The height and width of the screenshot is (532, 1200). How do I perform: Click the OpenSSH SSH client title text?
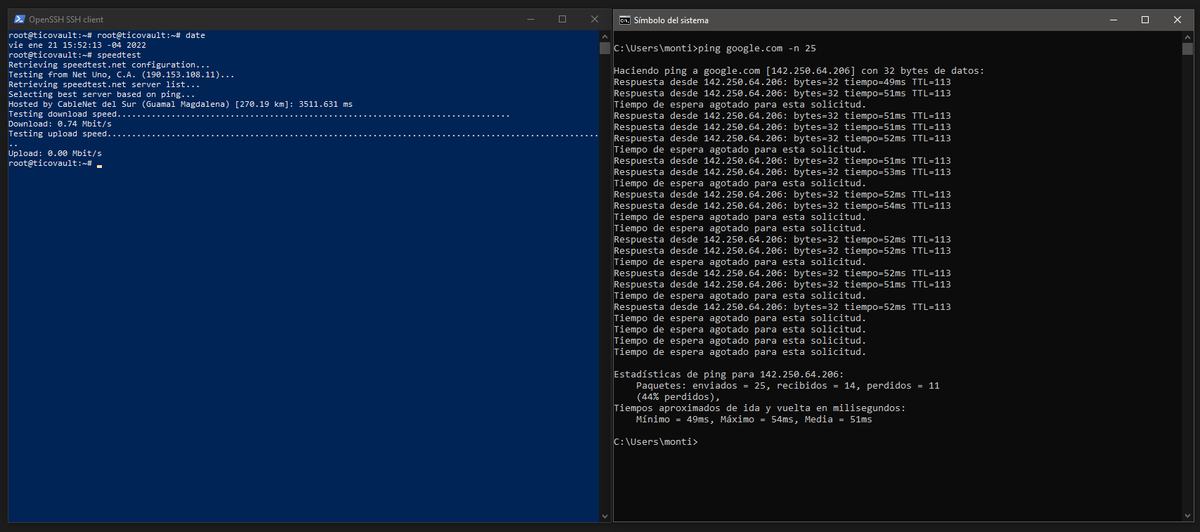tap(66, 20)
